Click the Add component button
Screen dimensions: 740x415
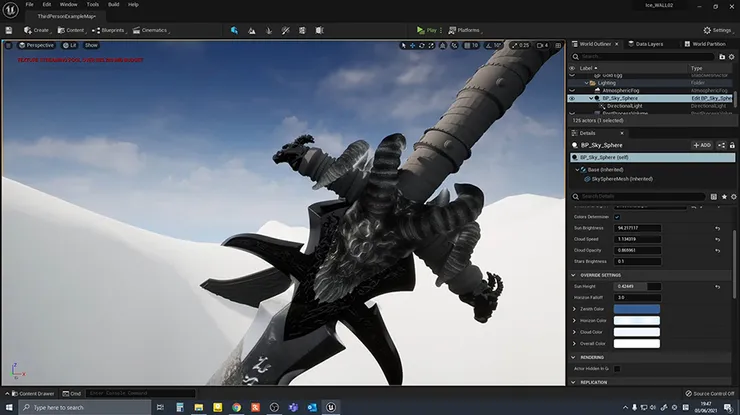(x=702, y=145)
